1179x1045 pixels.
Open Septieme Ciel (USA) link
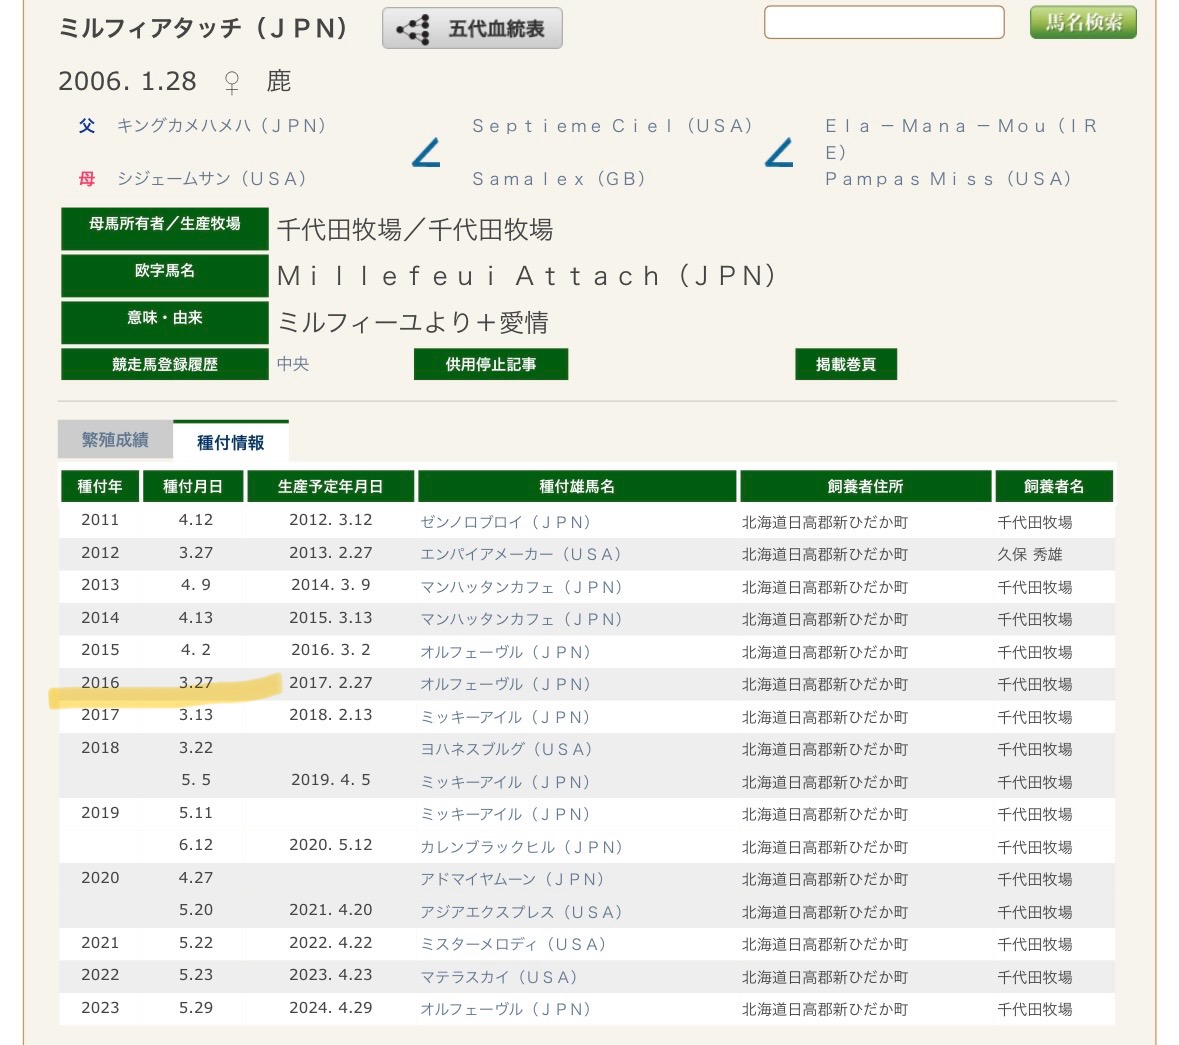[x=612, y=126]
